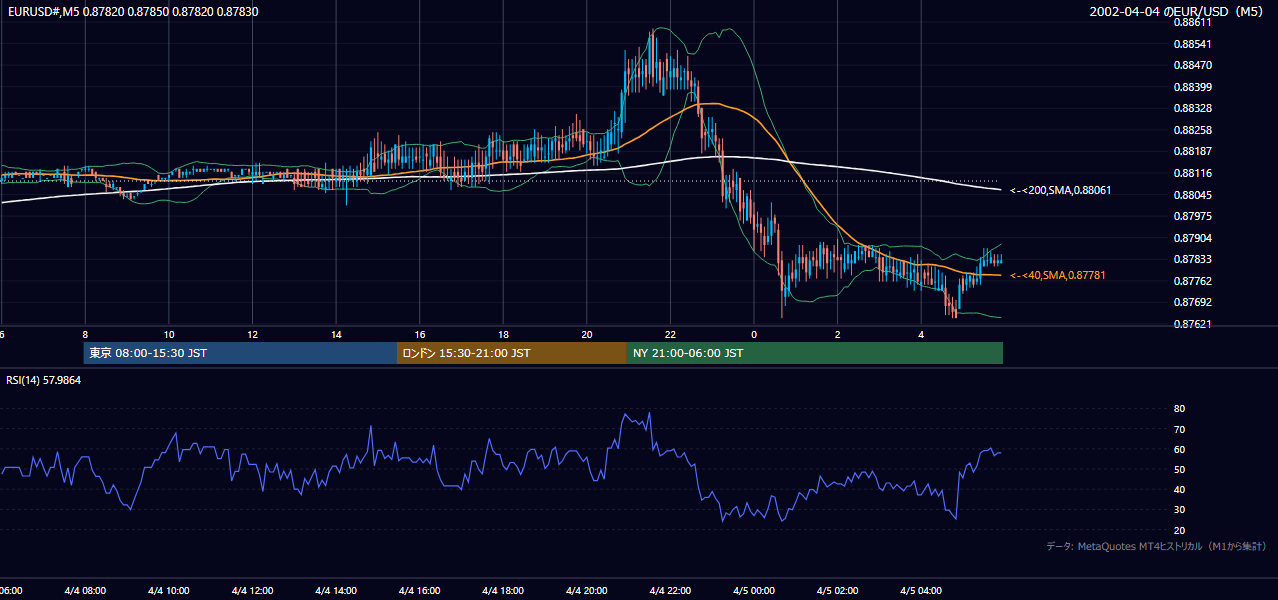Click hour label 0 under the price chart
The height and width of the screenshot is (600, 1278).
click(x=754, y=334)
